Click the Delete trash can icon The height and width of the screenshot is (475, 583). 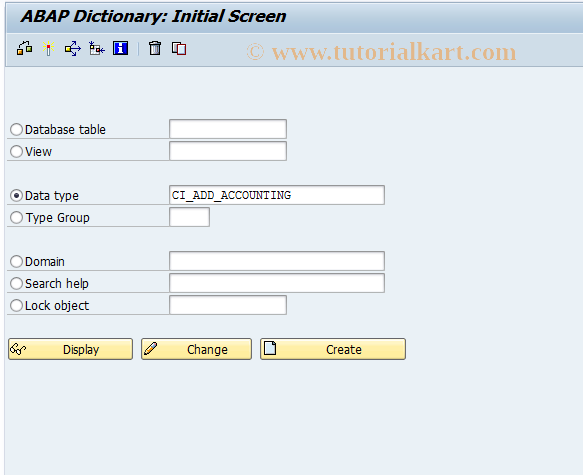[x=155, y=48]
